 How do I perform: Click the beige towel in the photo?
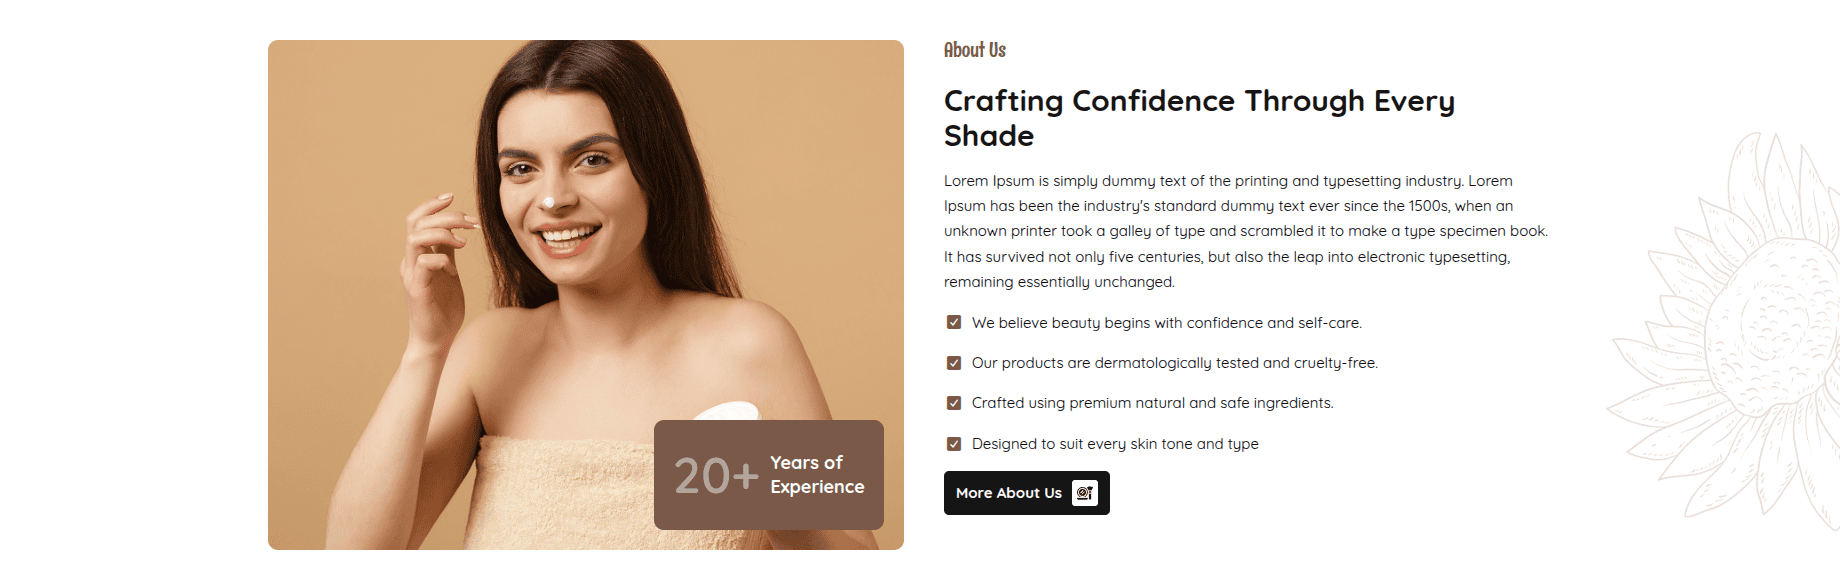pyautogui.click(x=560, y=490)
